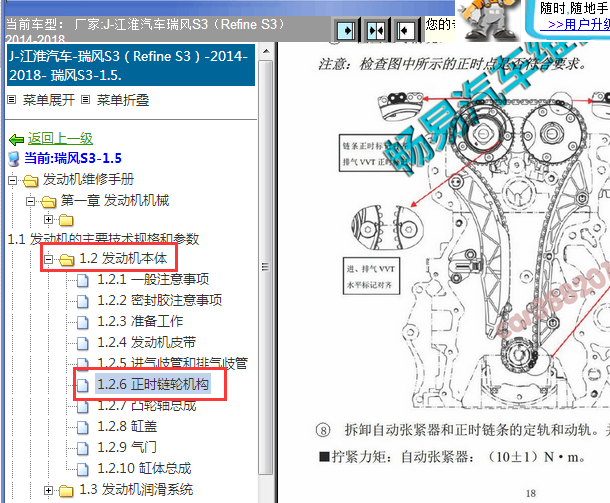
Task: Click the right-arrow panel layout button
Action: 345,30
